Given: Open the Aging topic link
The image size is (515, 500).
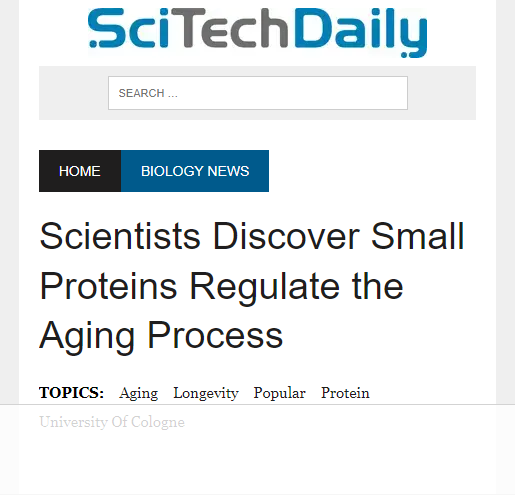Looking at the screenshot, I should click(139, 393).
